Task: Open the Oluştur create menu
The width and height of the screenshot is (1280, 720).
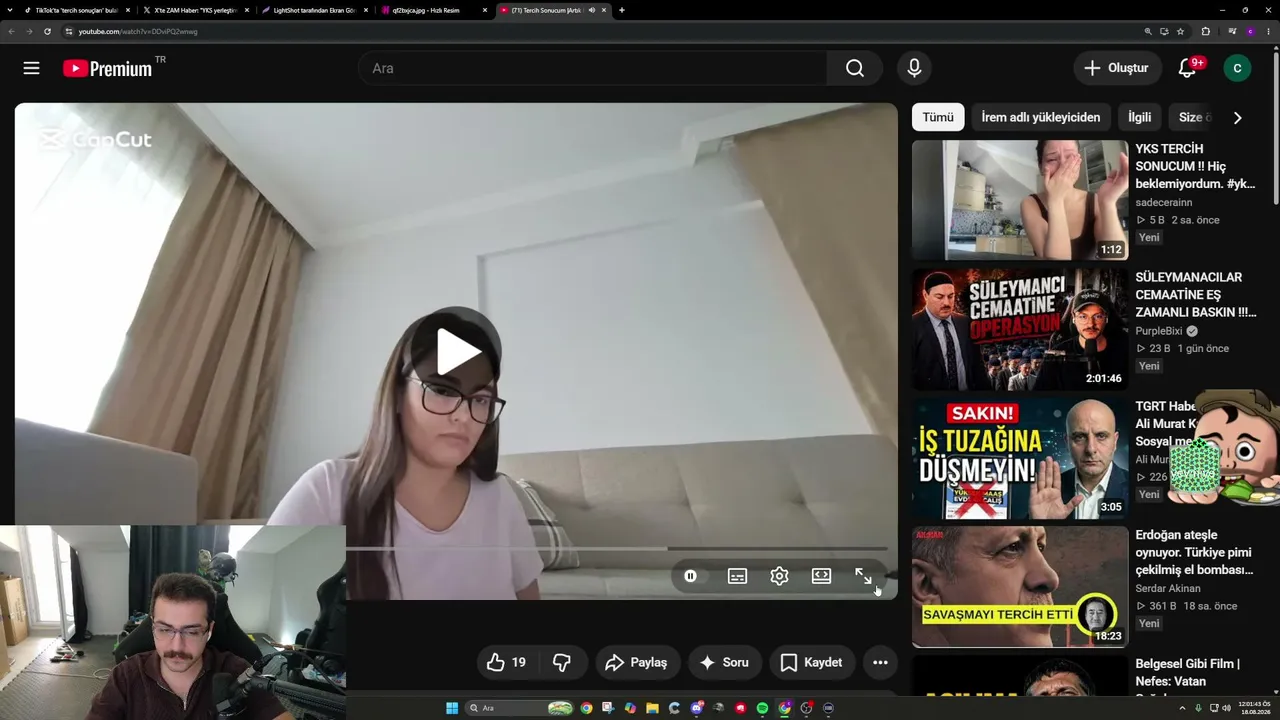Action: pos(1117,68)
